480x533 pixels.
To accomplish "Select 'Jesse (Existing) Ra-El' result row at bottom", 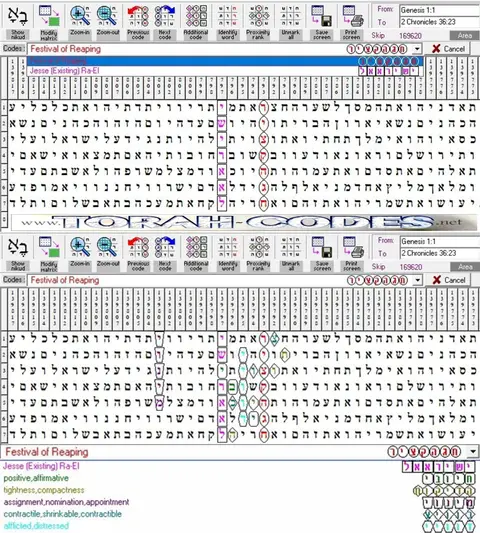I will click(240, 466).
